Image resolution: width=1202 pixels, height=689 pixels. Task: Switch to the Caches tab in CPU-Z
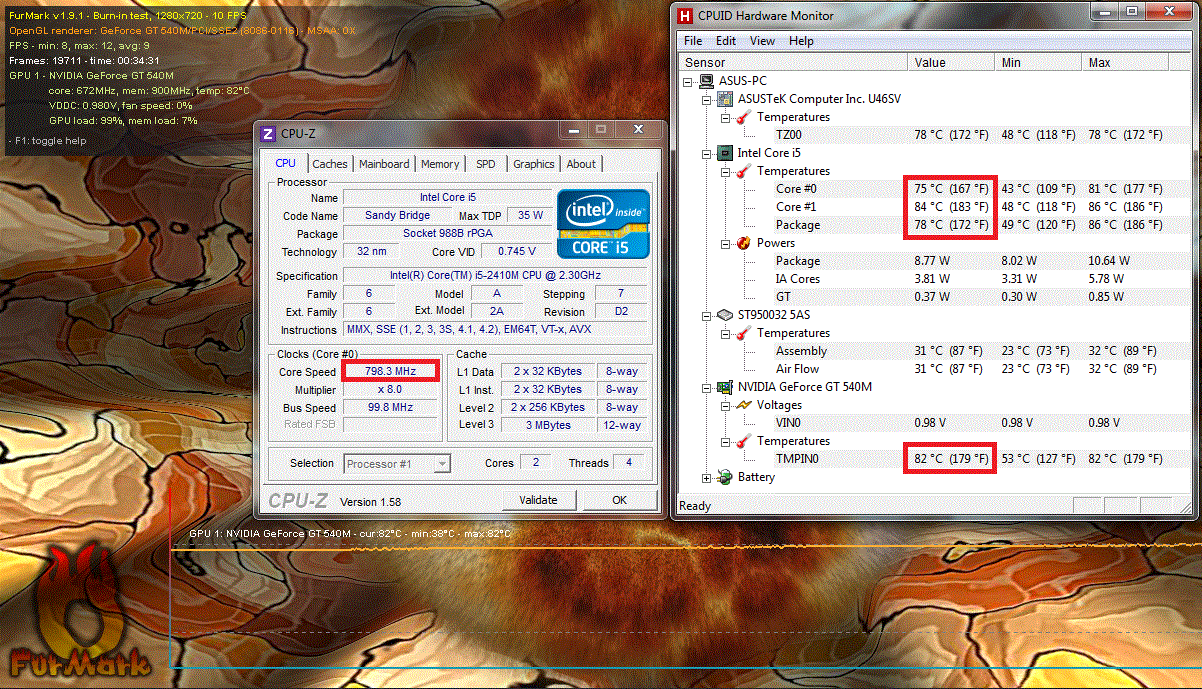[x=330, y=164]
